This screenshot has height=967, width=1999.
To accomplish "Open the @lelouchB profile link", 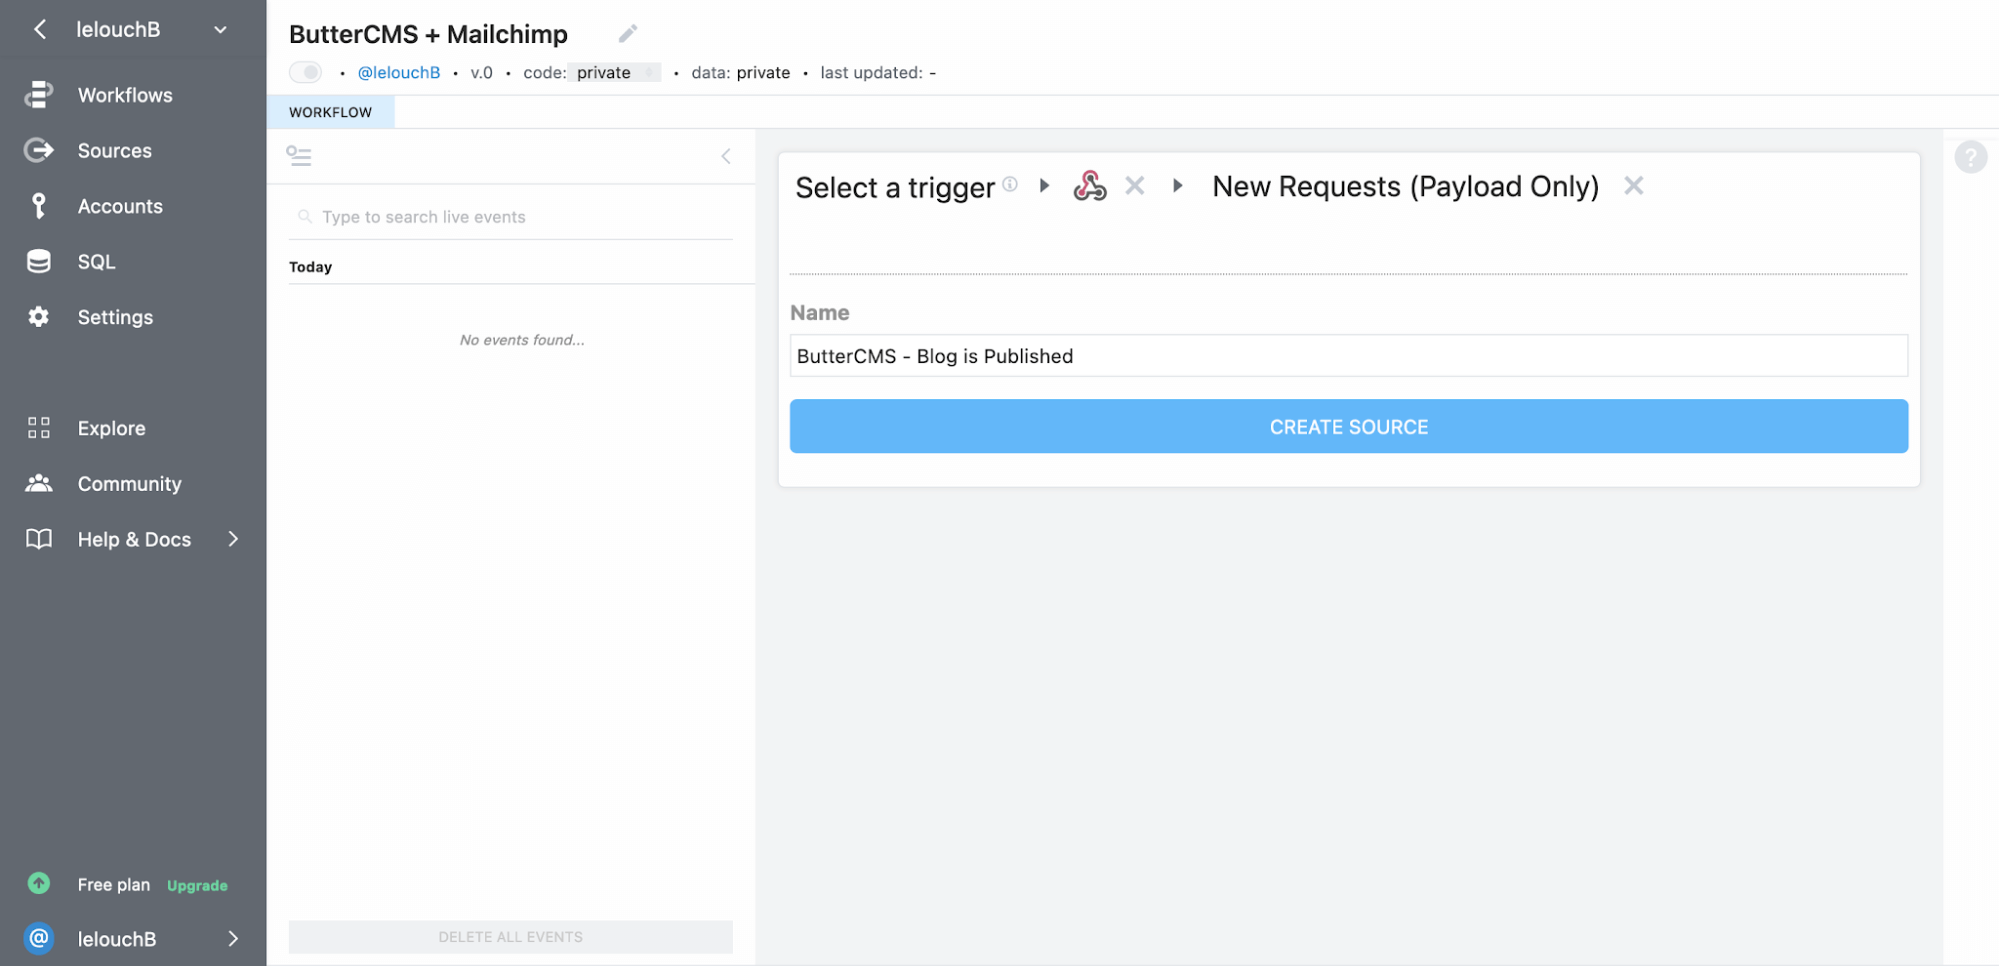I will (x=398, y=73).
